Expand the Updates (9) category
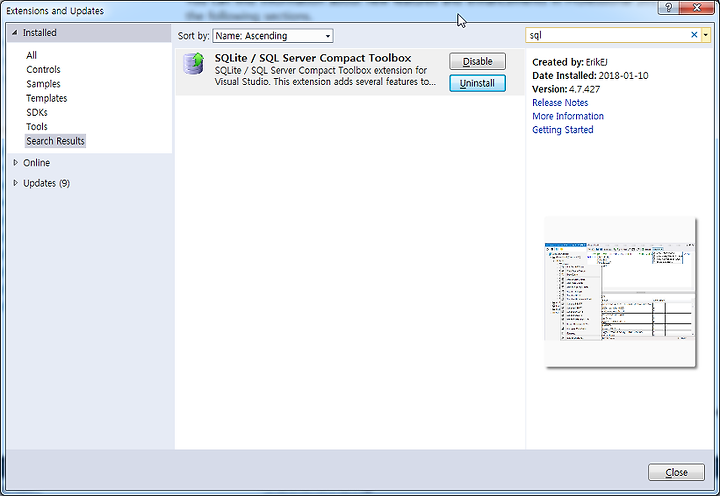The height and width of the screenshot is (496, 720). (x=15, y=183)
